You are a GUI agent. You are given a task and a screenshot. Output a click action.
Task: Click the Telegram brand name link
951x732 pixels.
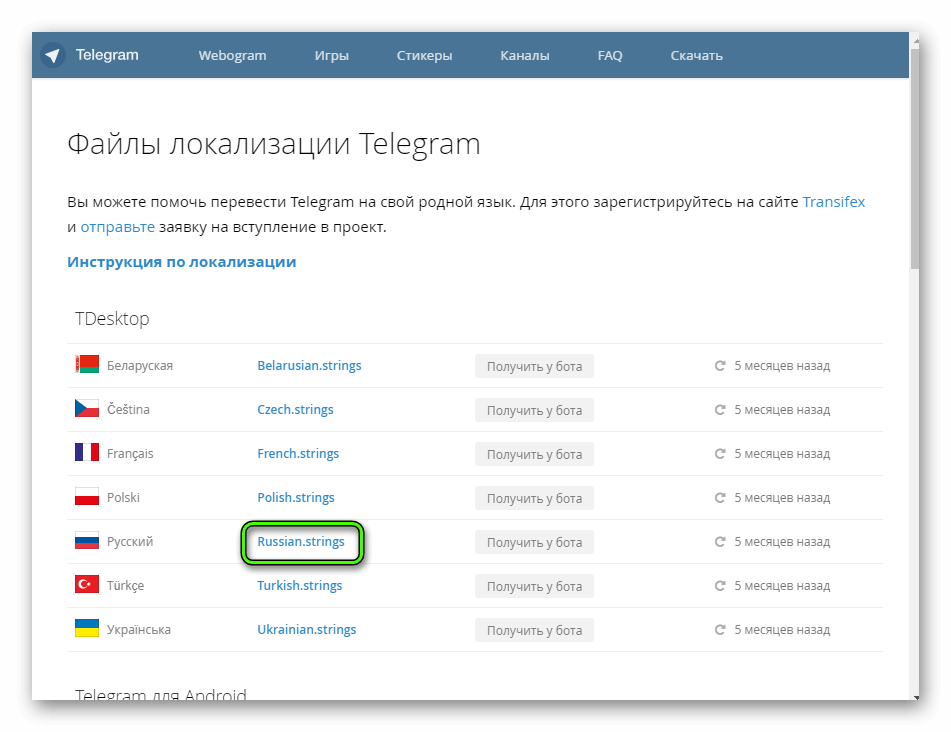click(x=107, y=55)
